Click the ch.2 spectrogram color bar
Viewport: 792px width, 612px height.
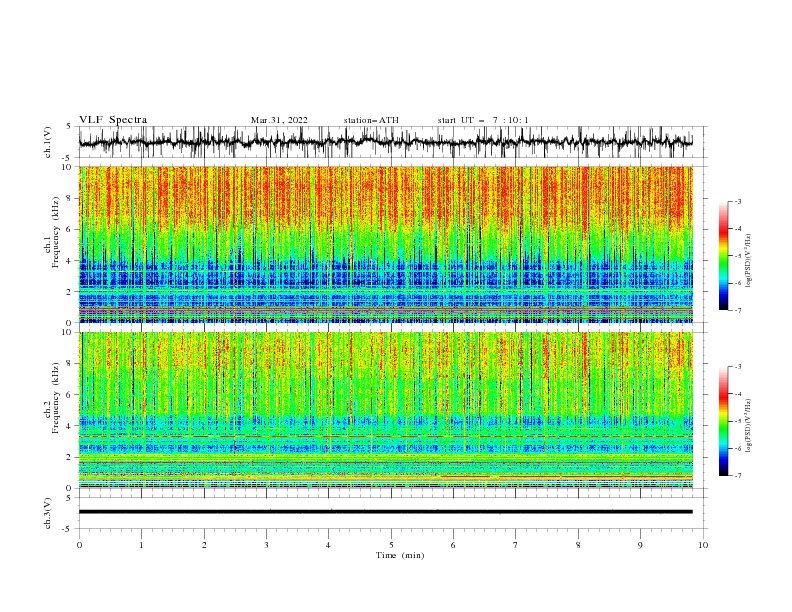click(723, 421)
